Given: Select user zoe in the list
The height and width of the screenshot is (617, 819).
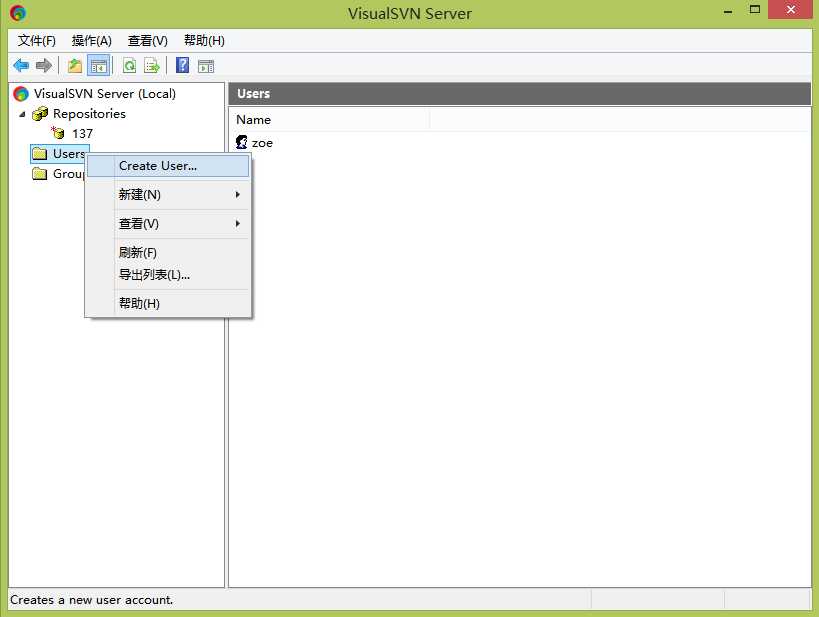Looking at the screenshot, I should pyautogui.click(x=262, y=143).
